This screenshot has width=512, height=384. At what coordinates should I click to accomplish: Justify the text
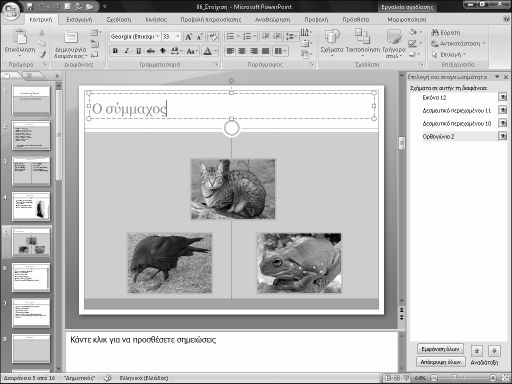[x=265, y=51]
